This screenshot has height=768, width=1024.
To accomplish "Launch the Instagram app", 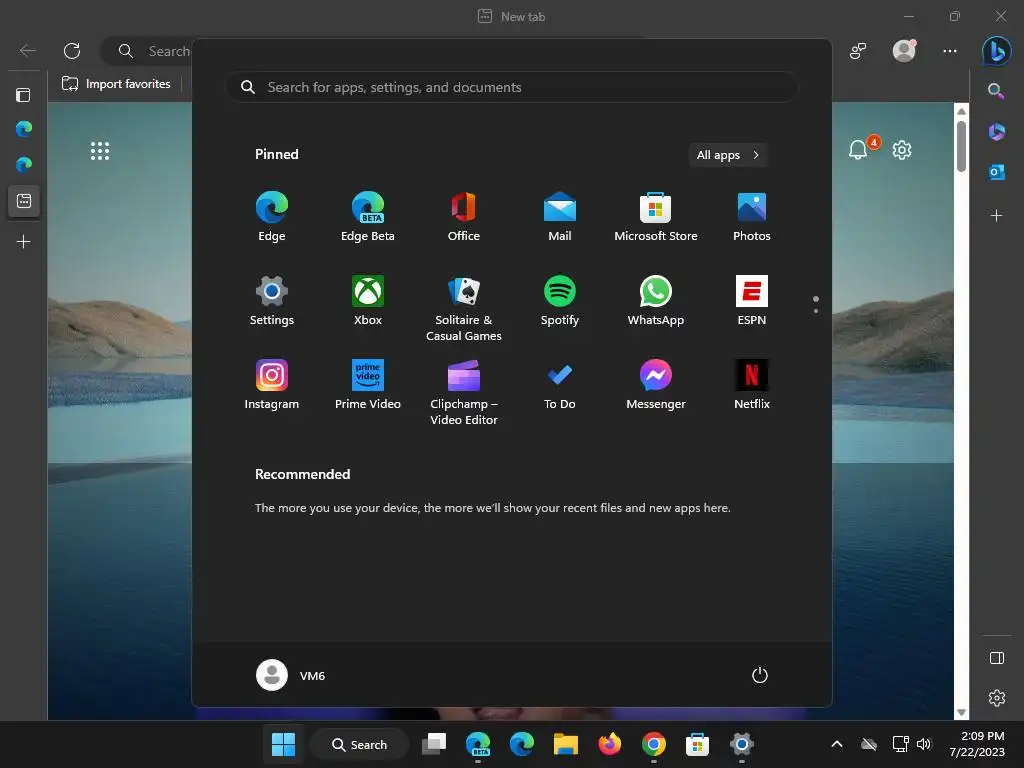I will [x=272, y=385].
